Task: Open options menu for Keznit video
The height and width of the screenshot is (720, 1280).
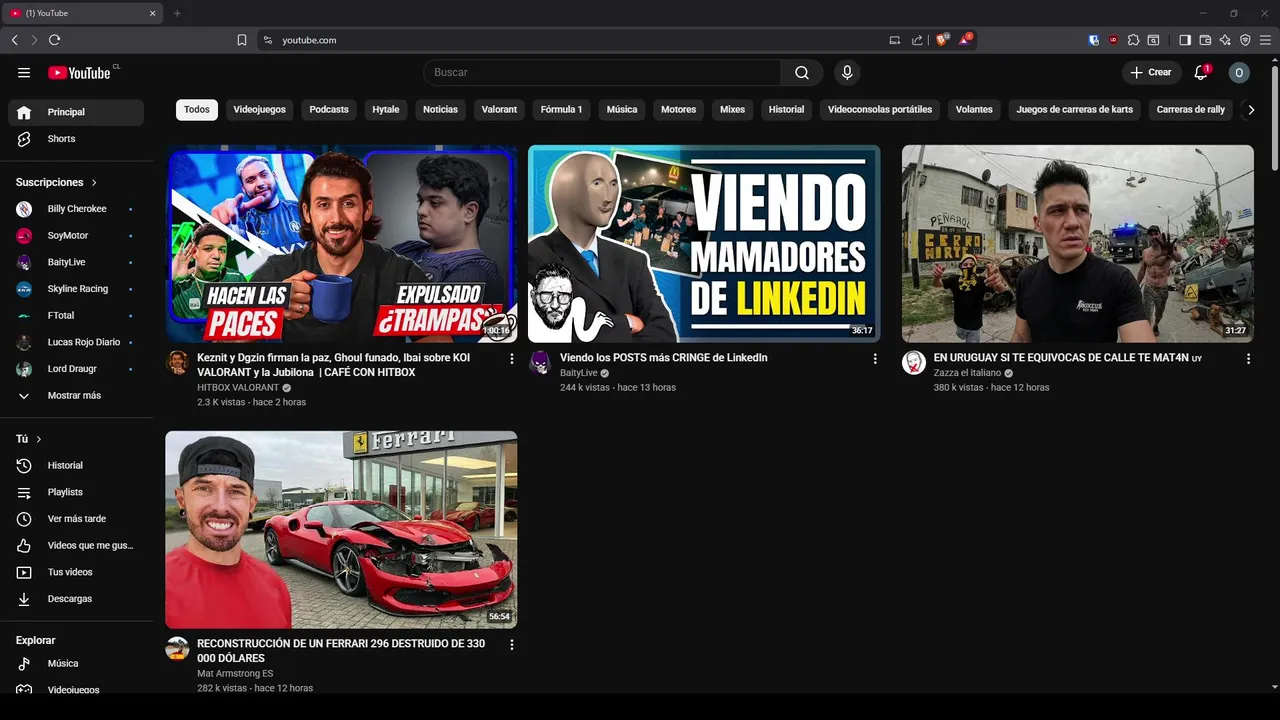Action: click(x=511, y=358)
